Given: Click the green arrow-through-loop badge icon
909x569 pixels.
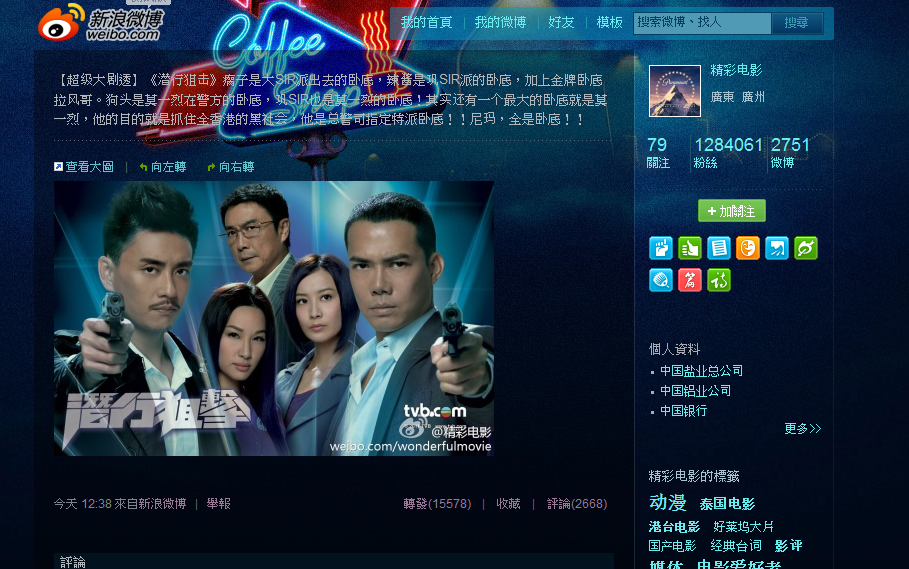Looking at the screenshot, I should (x=806, y=248).
